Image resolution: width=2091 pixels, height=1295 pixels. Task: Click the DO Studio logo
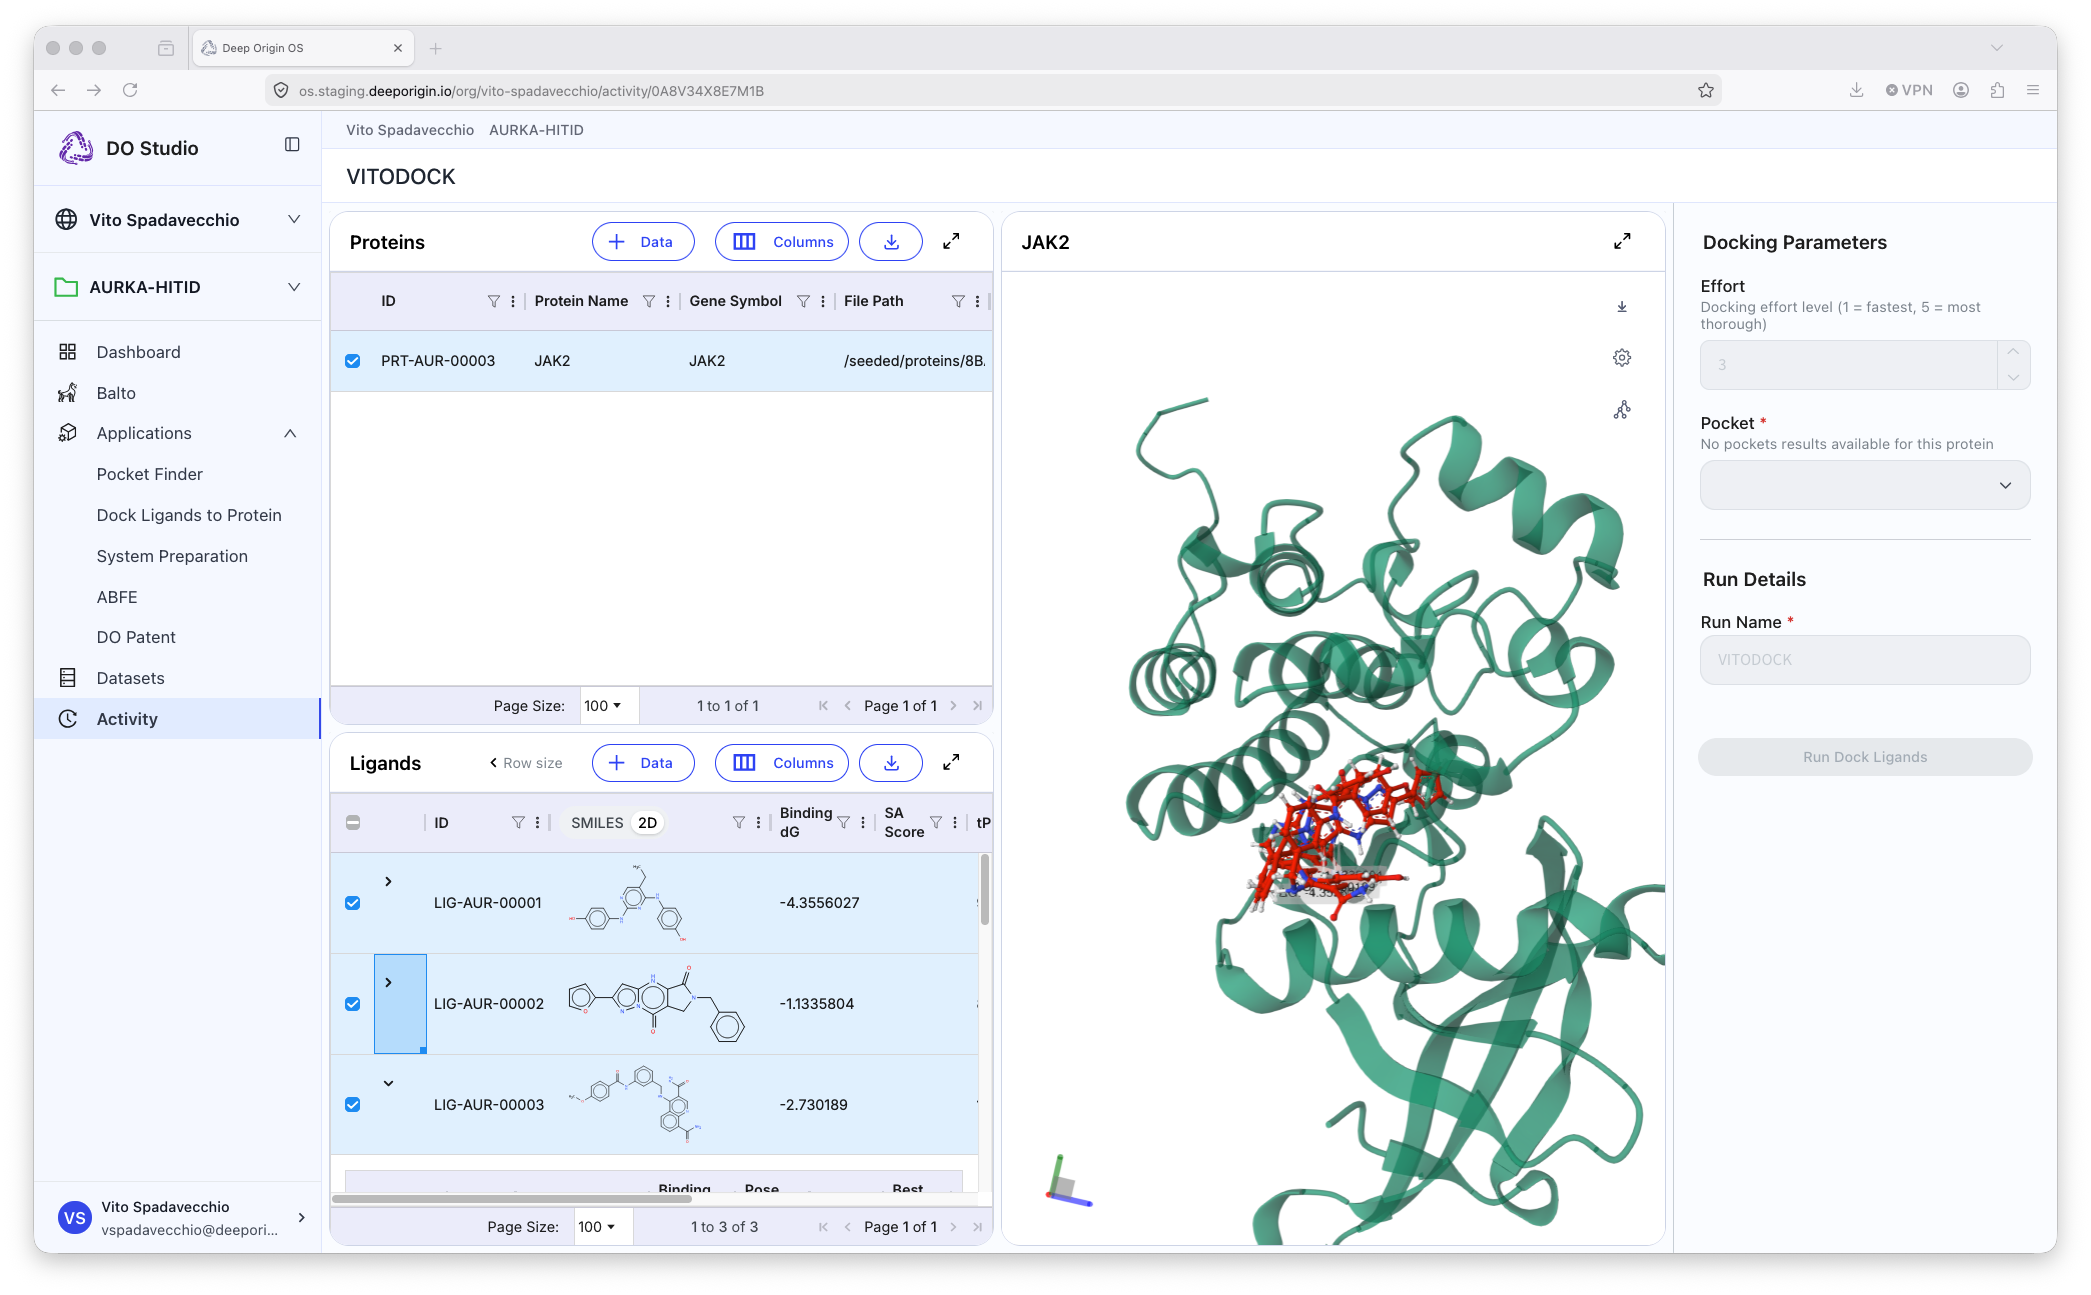click(x=76, y=148)
